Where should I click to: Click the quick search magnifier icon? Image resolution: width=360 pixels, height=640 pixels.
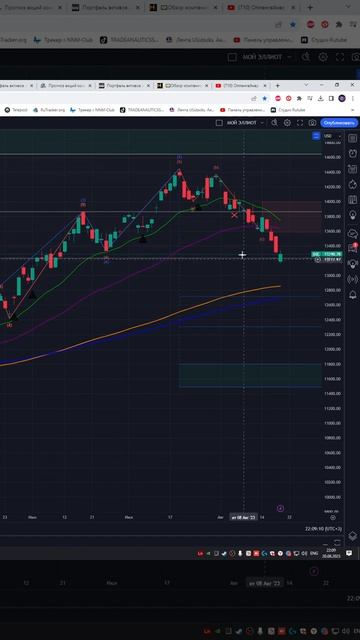(x=274, y=122)
